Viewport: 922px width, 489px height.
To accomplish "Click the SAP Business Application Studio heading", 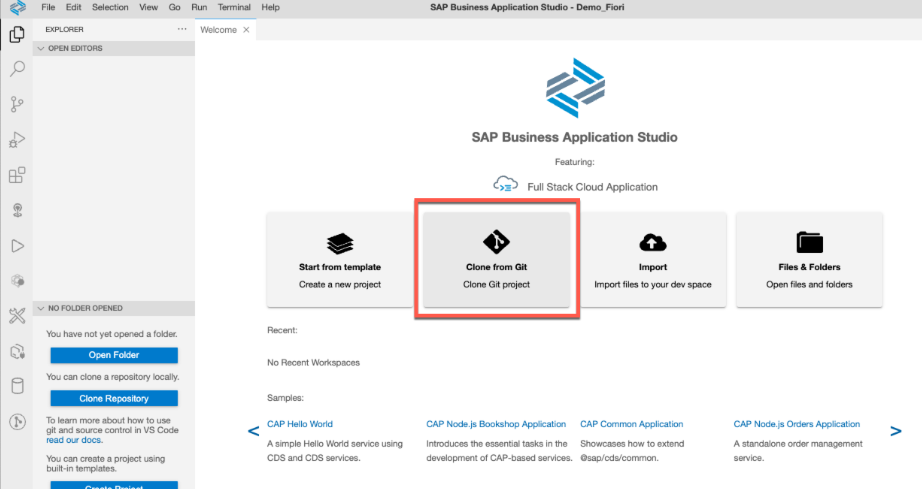I will pos(574,137).
